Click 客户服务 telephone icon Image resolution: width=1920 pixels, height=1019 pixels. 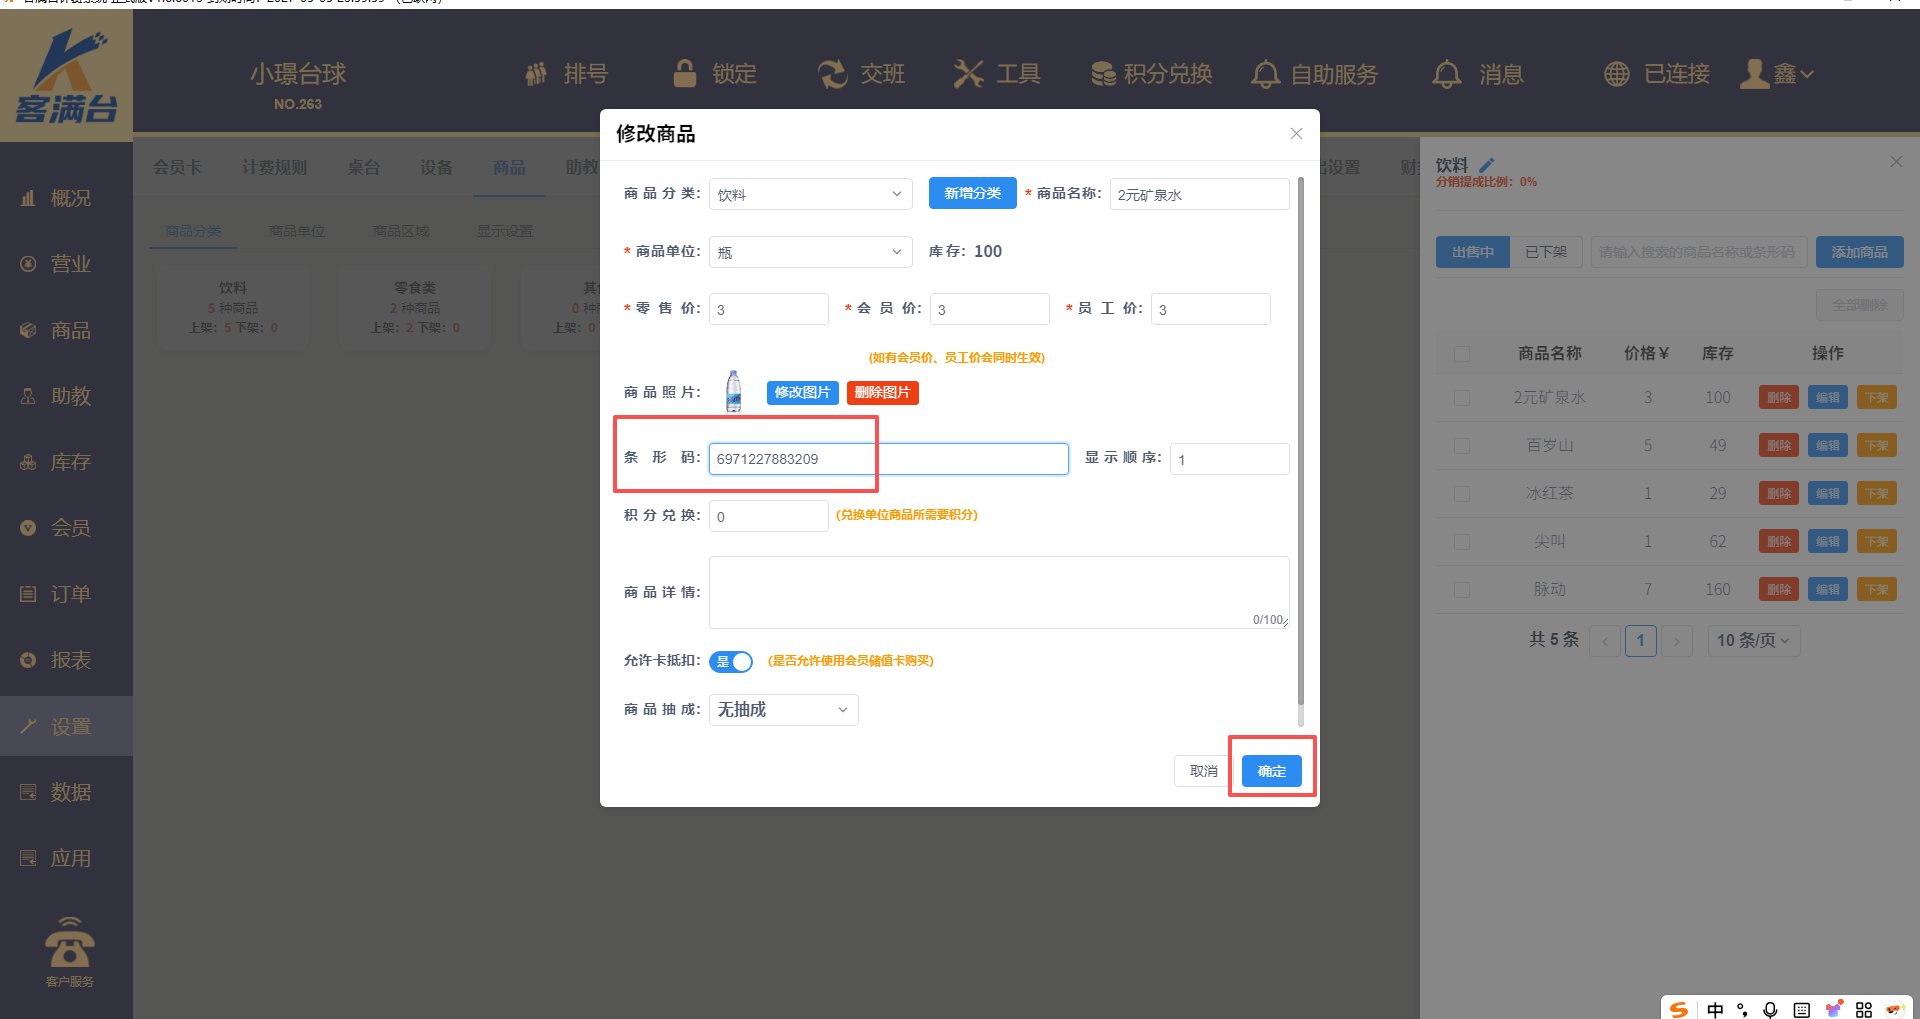click(69, 945)
